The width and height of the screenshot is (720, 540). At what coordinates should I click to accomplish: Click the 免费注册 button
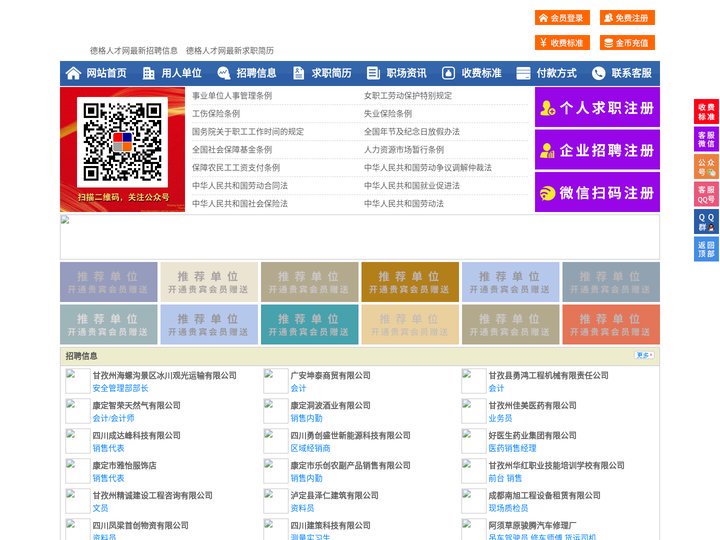pos(627,18)
